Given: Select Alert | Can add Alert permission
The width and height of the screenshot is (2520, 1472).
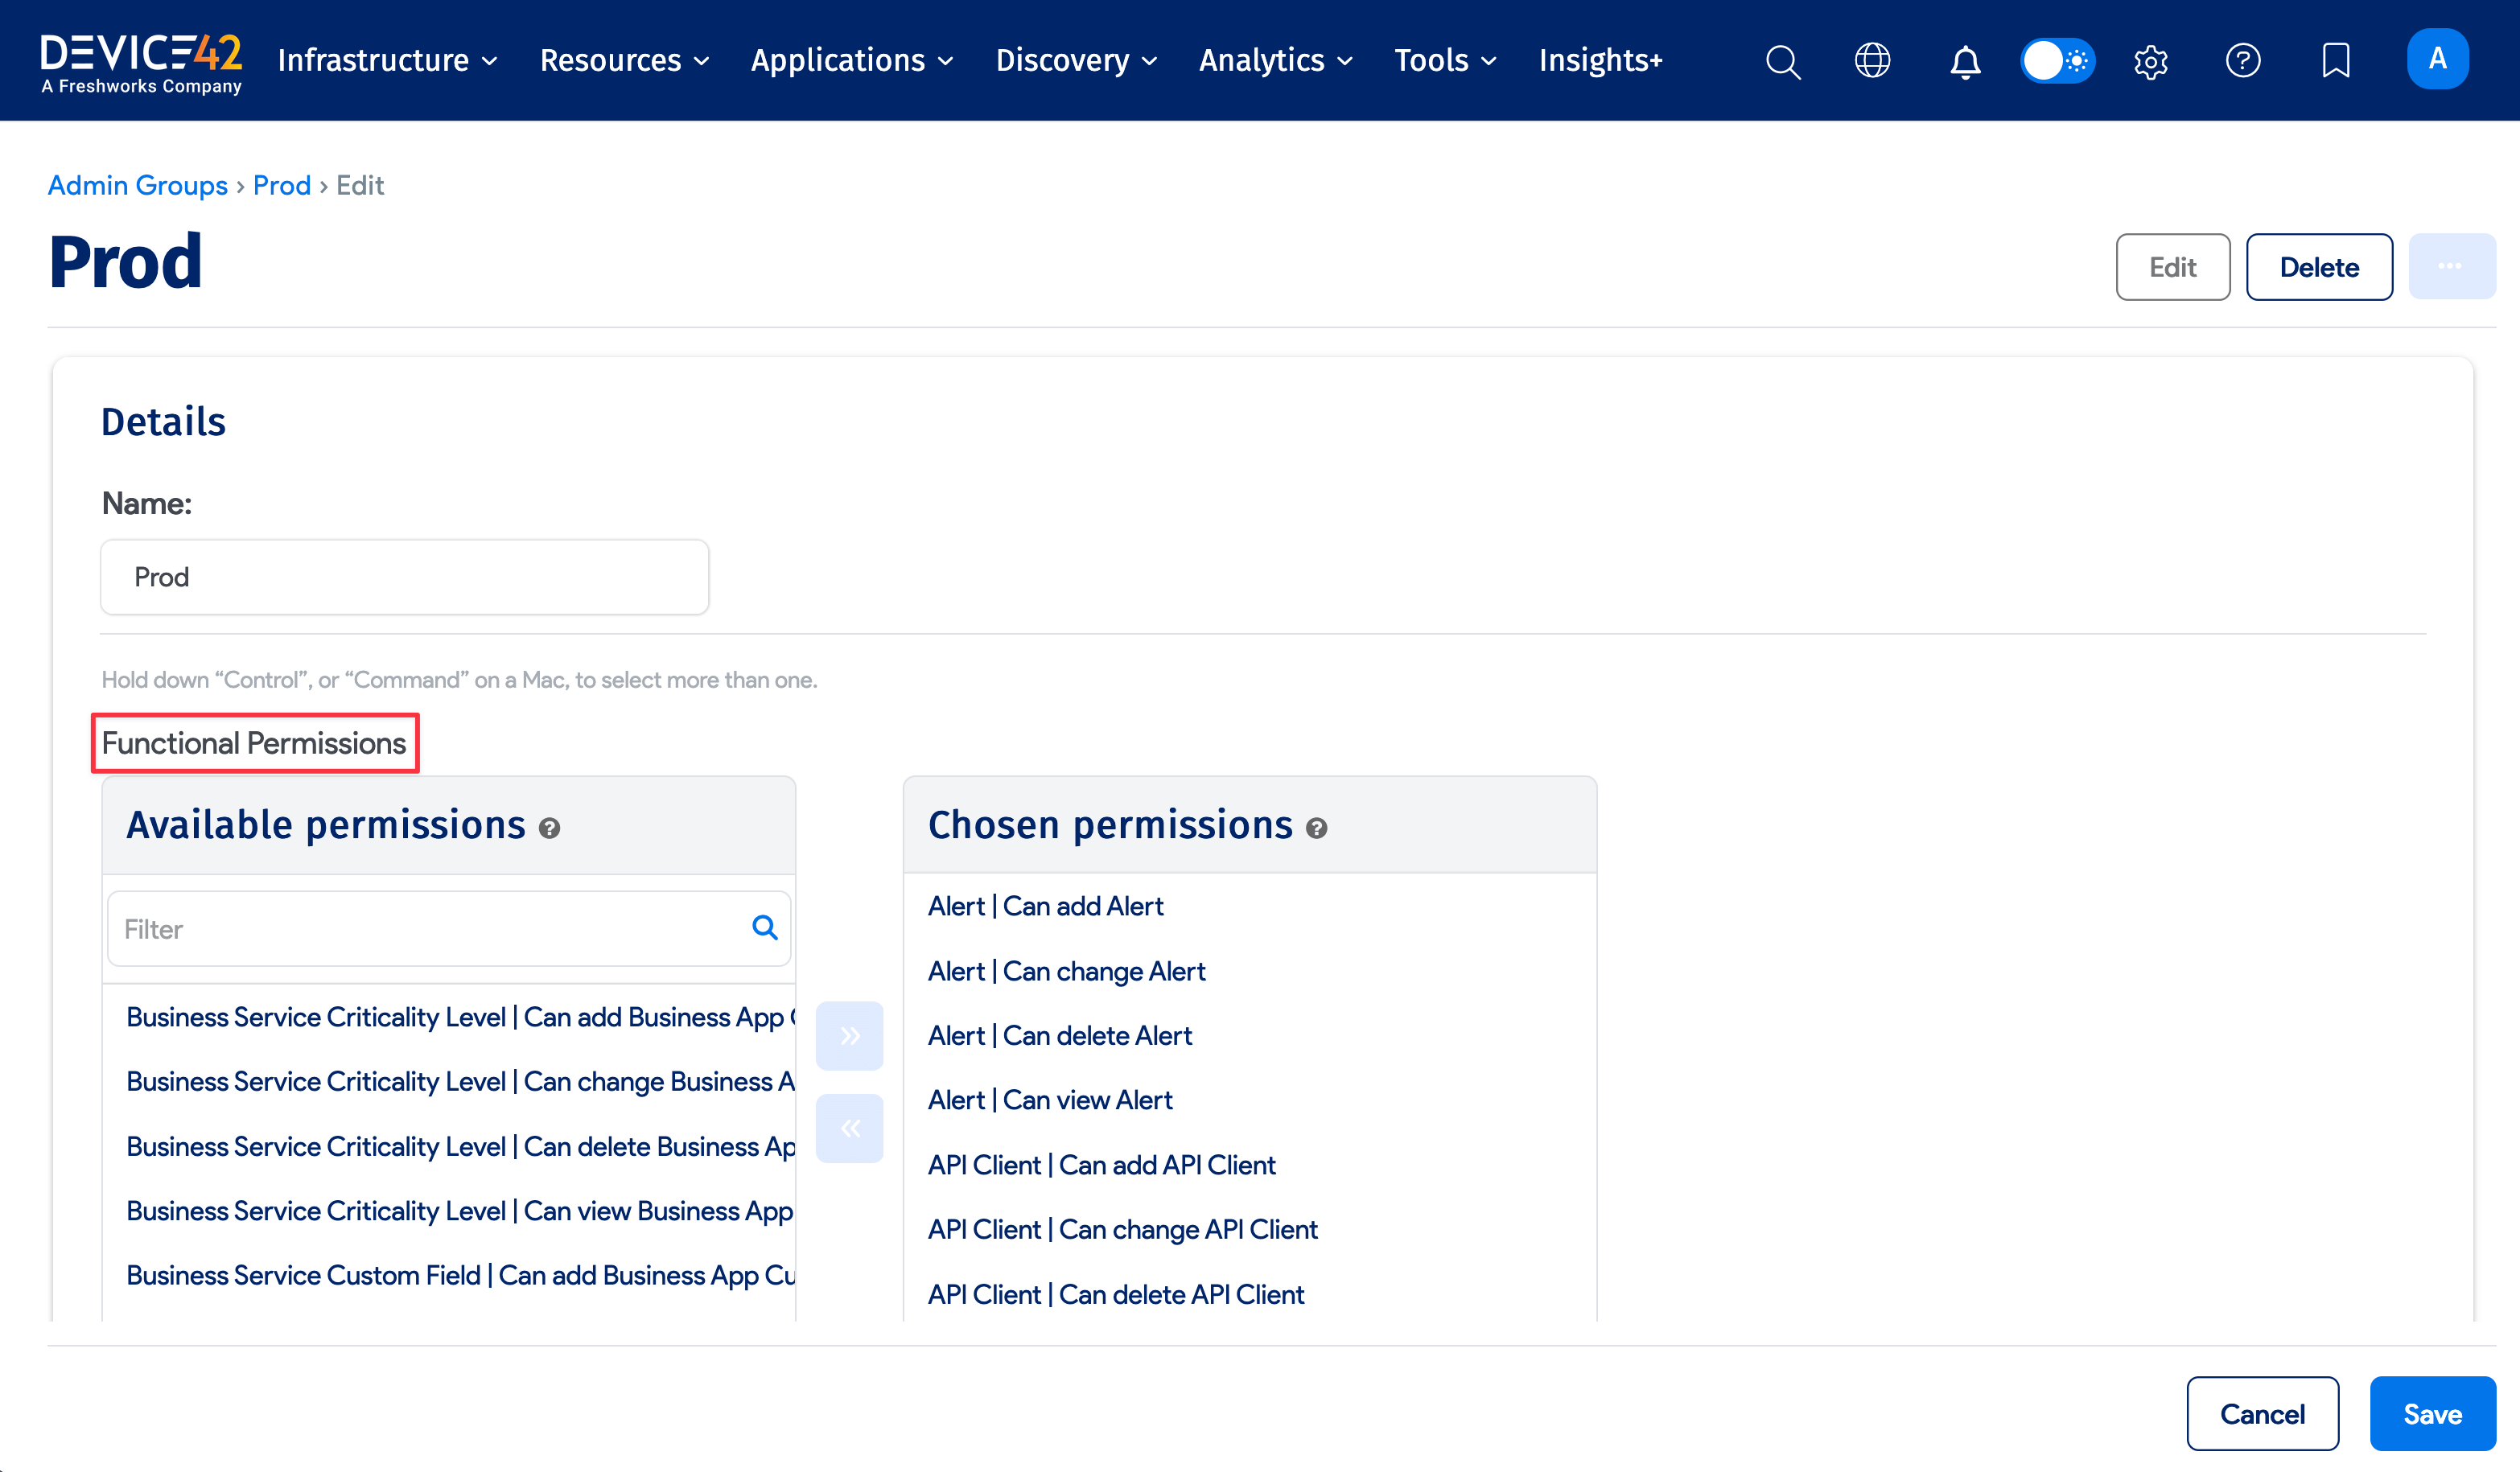Looking at the screenshot, I should [1045, 905].
